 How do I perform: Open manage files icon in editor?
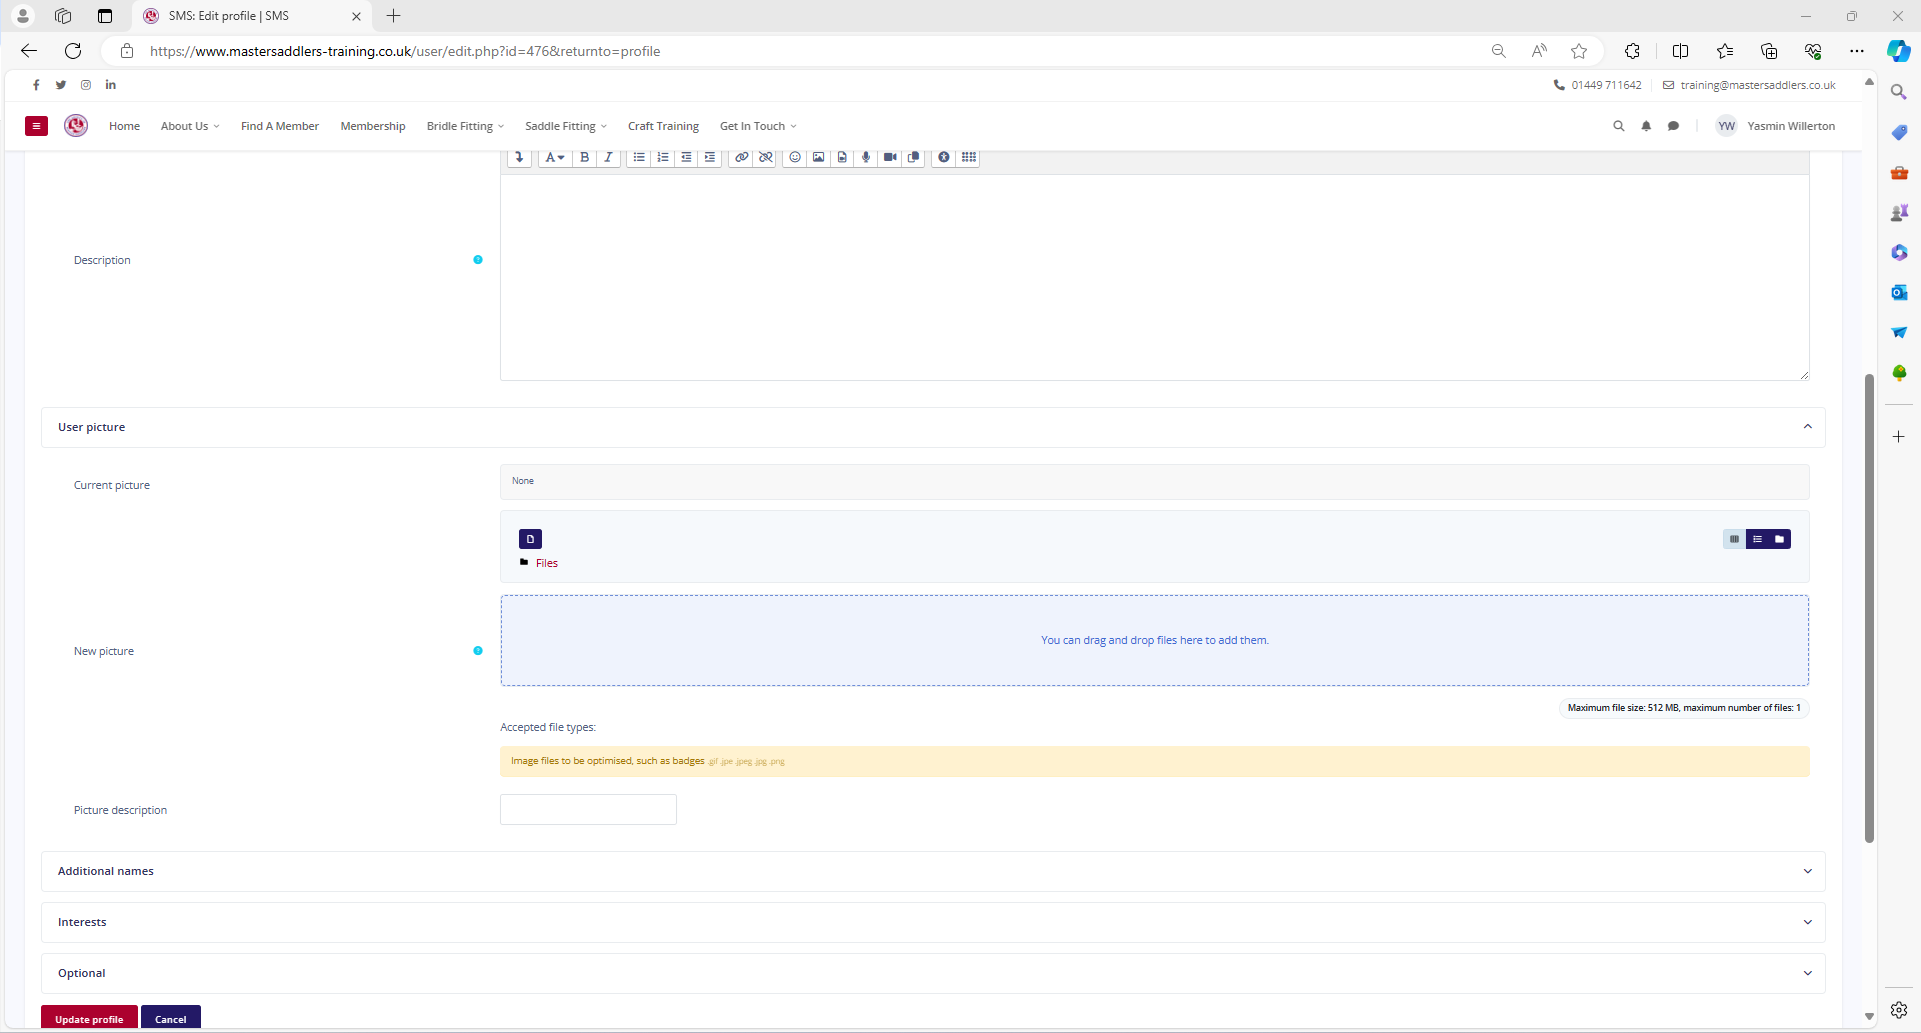(x=913, y=157)
